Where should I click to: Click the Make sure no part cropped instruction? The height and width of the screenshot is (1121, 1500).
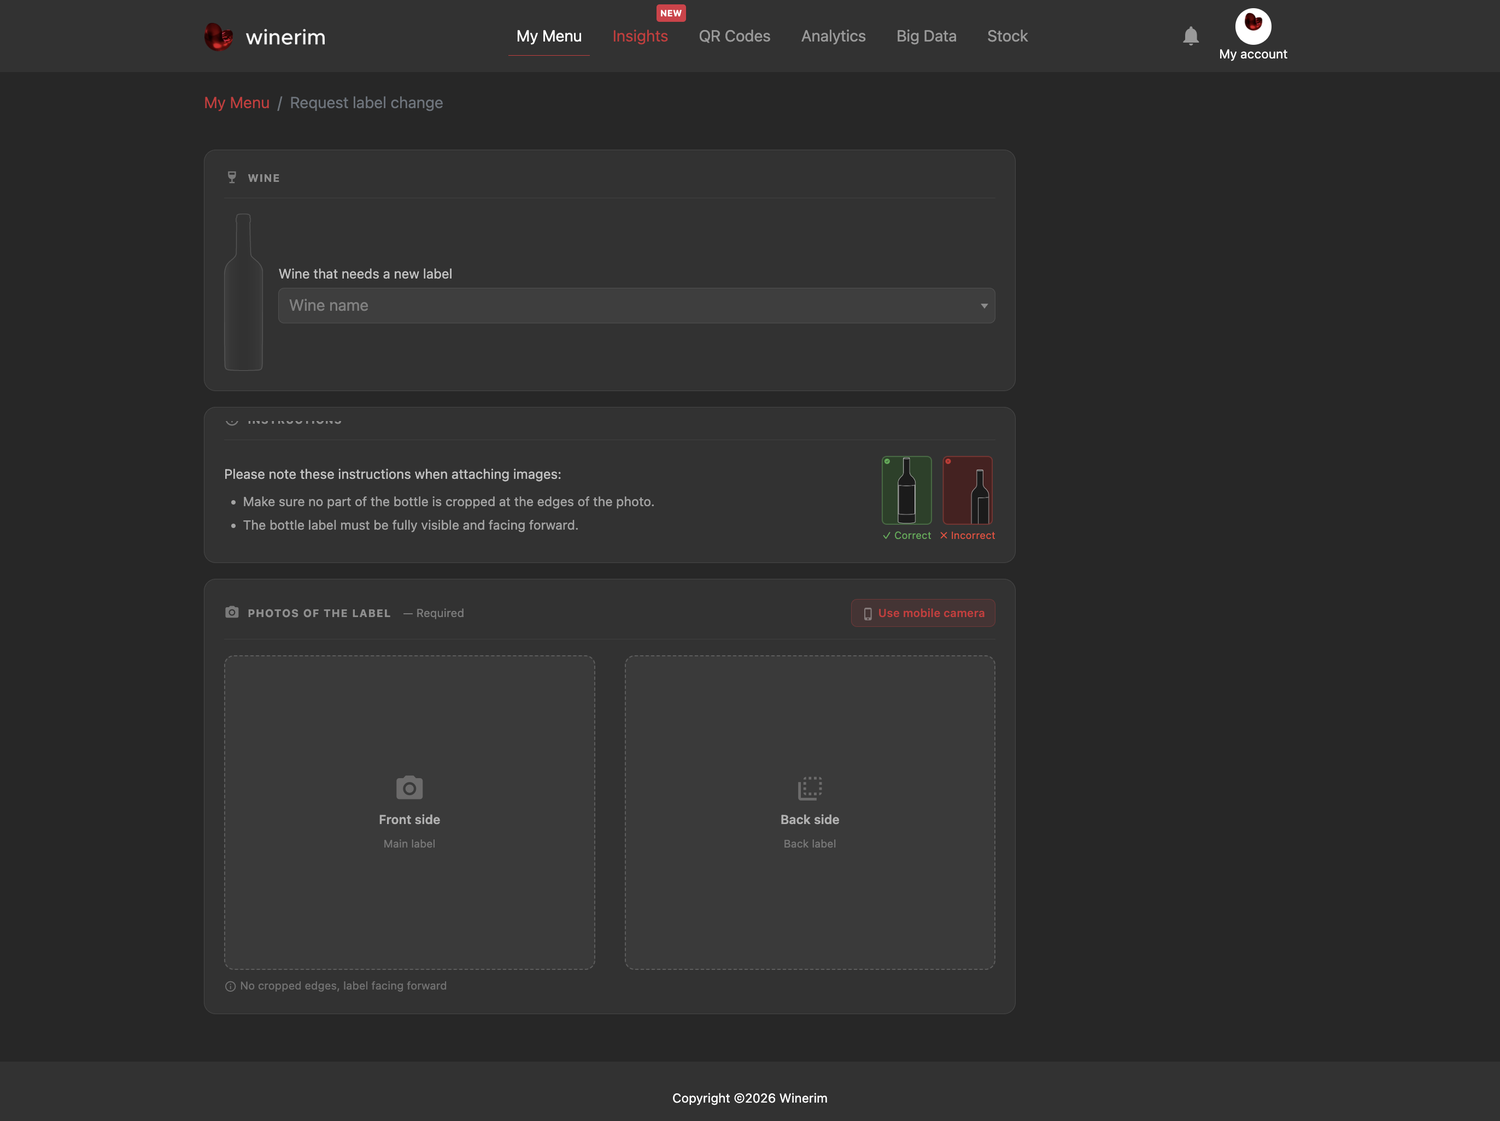click(x=448, y=502)
